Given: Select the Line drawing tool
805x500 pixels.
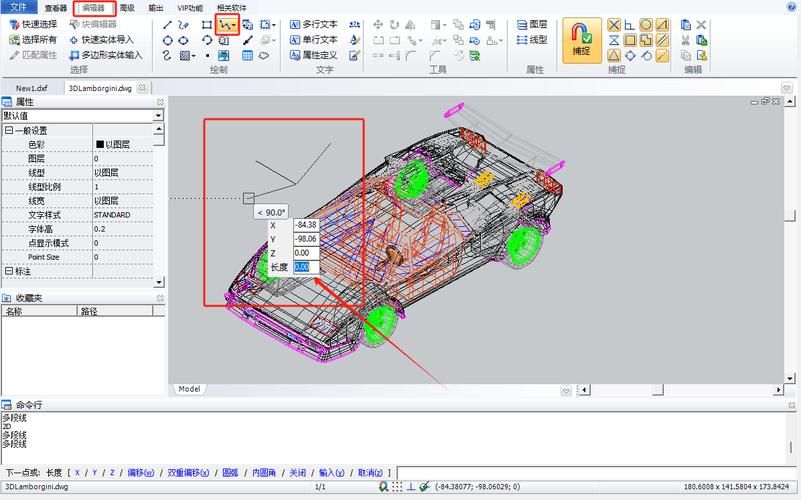Looking at the screenshot, I should tap(167, 25).
